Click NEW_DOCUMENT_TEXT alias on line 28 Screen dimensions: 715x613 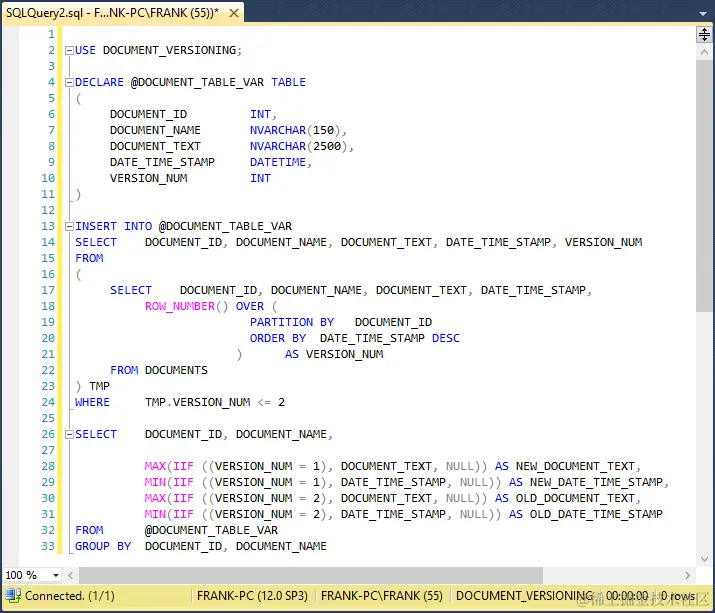click(x=575, y=466)
